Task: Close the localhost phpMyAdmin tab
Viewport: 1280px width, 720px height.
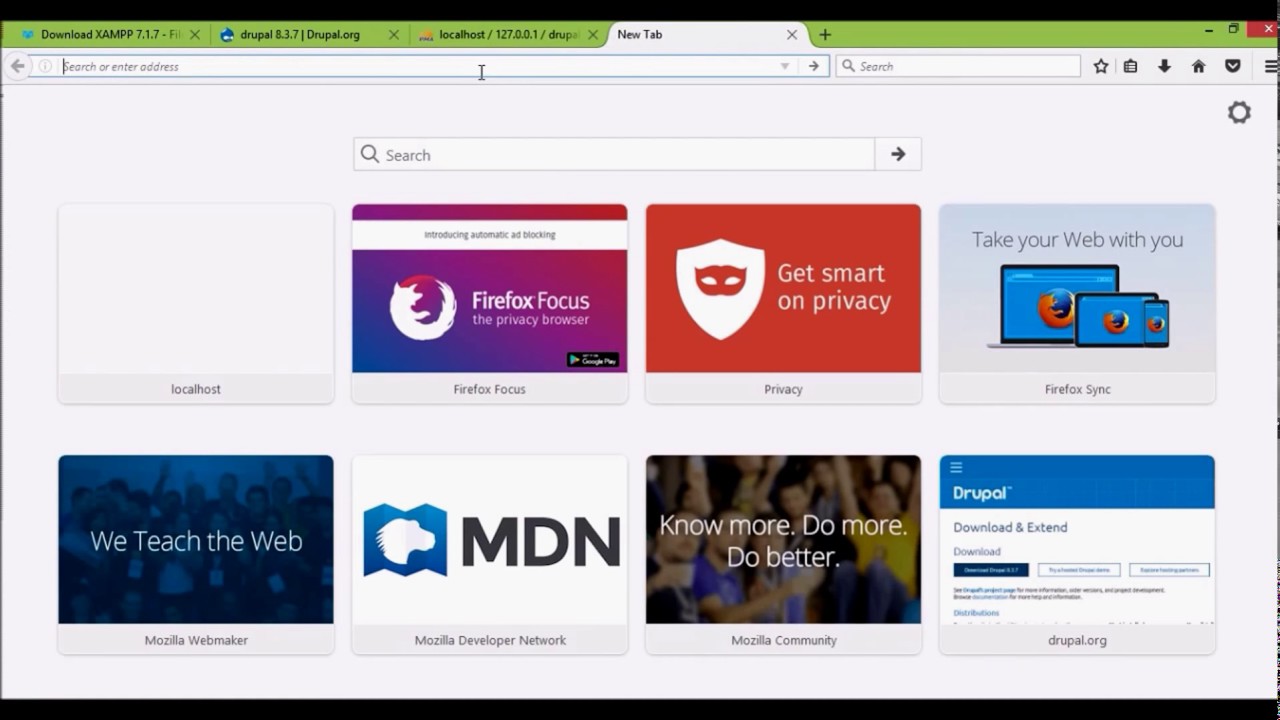Action: pyautogui.click(x=592, y=34)
